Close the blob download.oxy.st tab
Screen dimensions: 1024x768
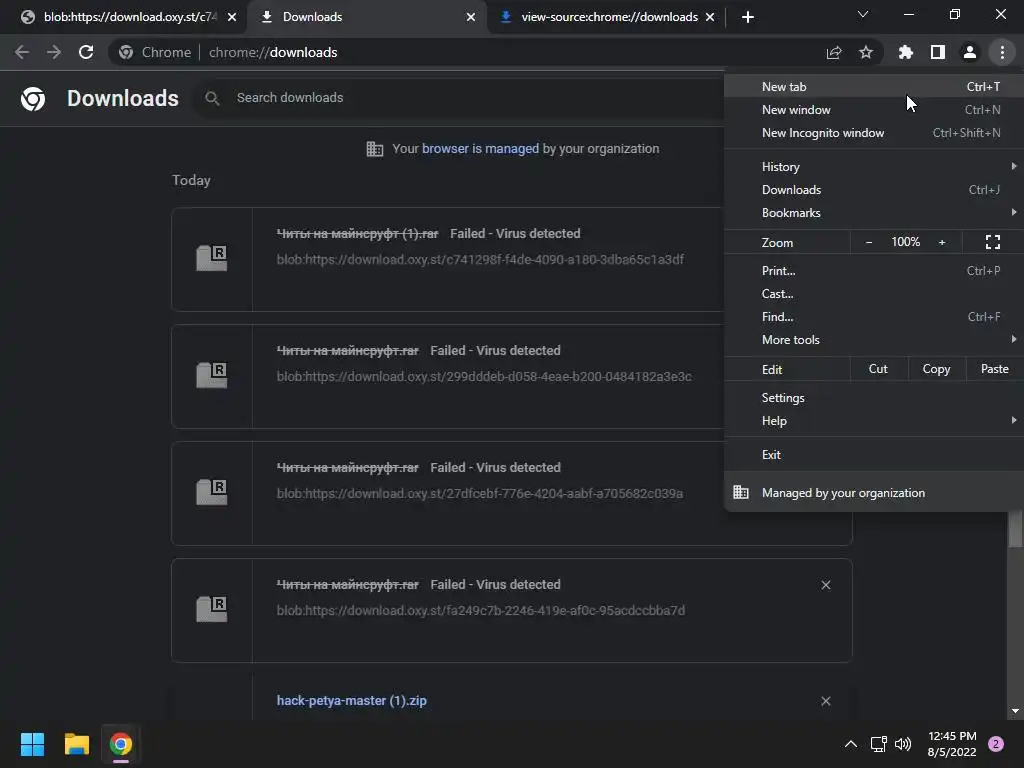point(232,17)
